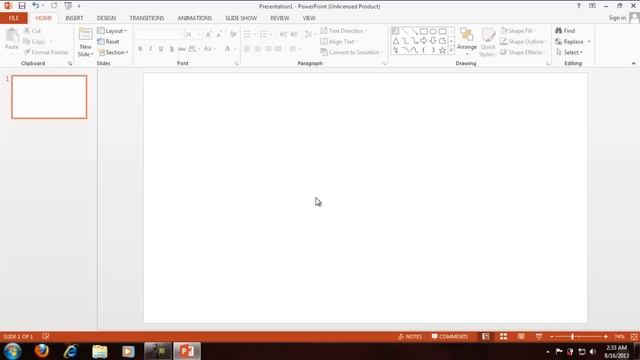Toggle text Shadow
640x360 pixels.
(x=171, y=49)
